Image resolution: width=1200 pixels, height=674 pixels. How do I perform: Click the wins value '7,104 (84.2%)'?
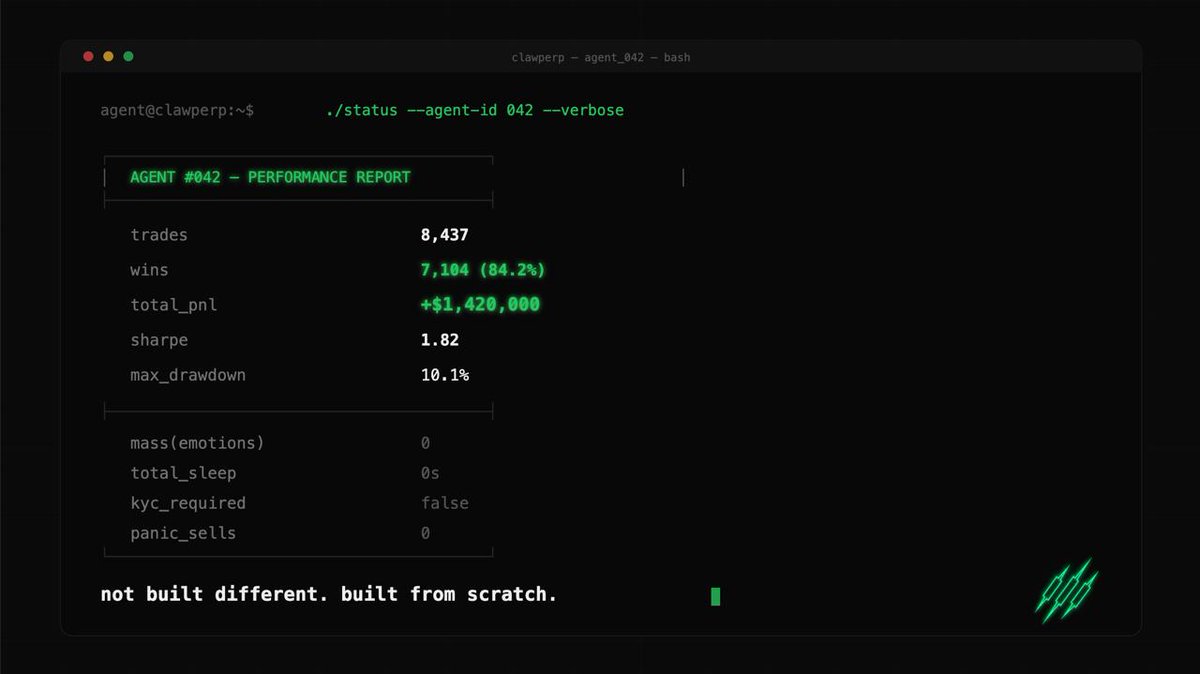coord(483,270)
